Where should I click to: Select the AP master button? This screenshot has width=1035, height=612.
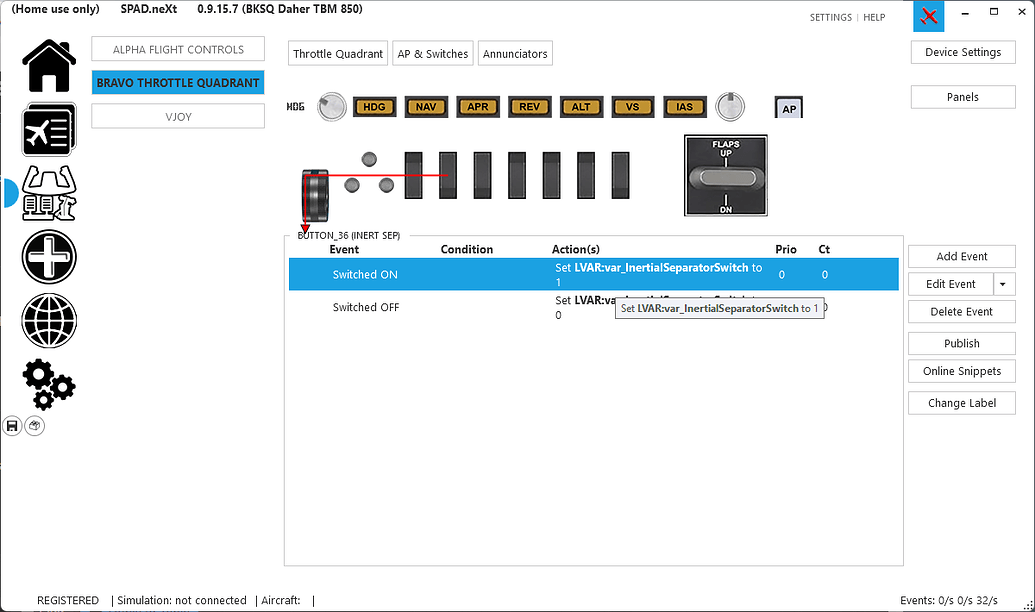coord(789,108)
